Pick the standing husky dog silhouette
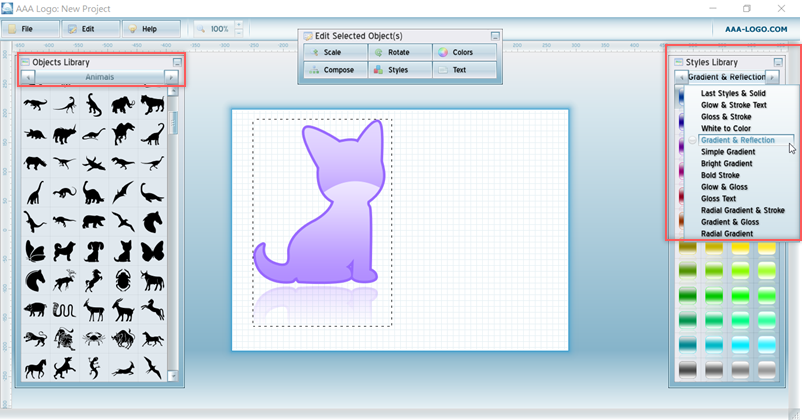 tap(64, 251)
